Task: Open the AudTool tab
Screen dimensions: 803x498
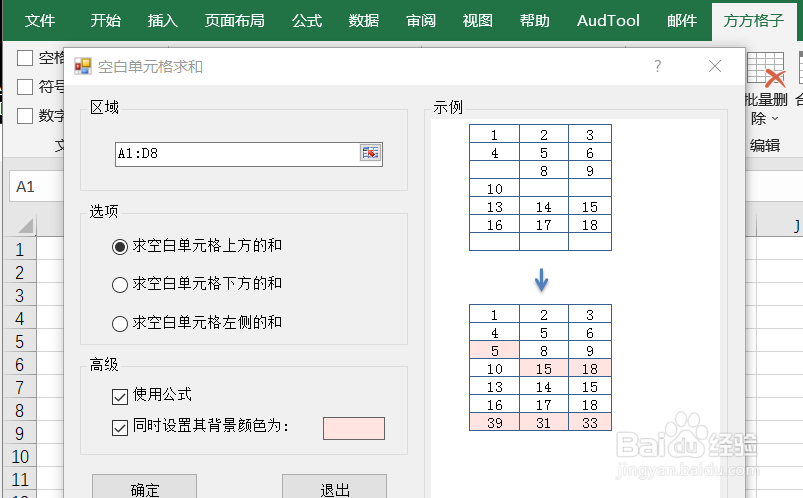Action: [x=608, y=21]
